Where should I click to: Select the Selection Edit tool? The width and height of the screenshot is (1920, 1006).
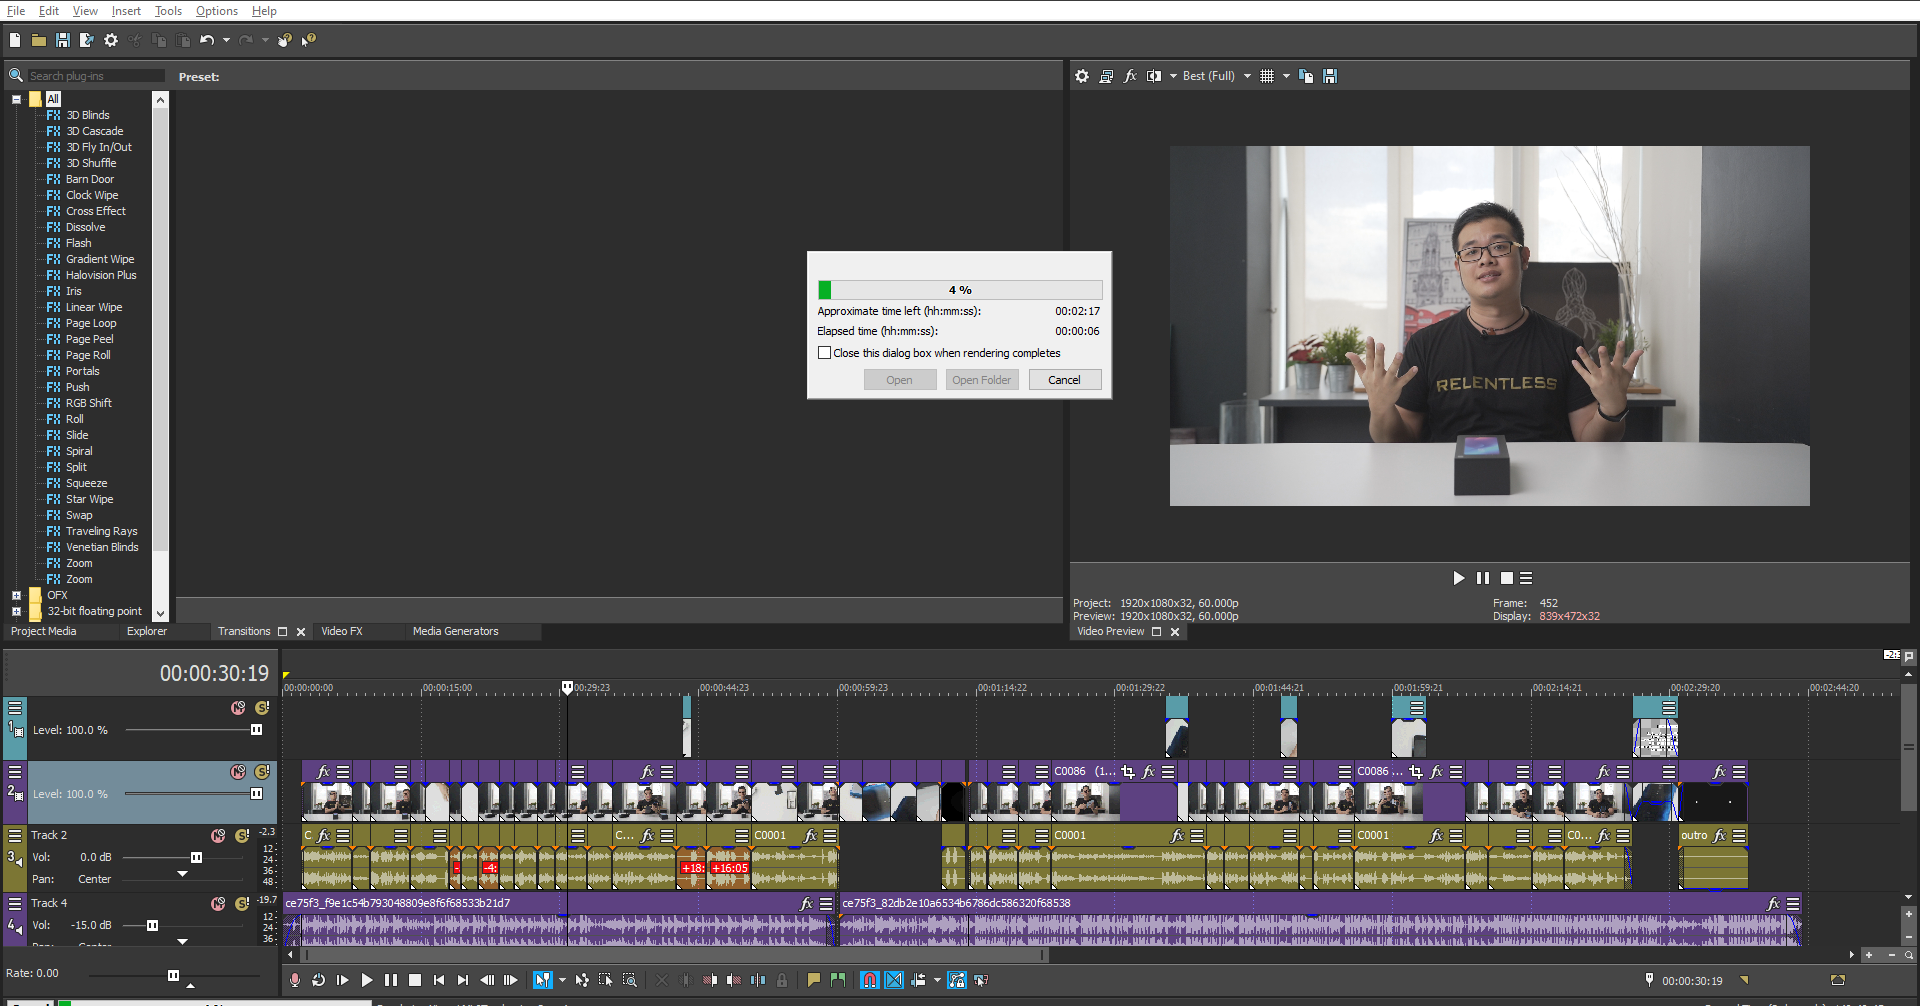tap(606, 980)
